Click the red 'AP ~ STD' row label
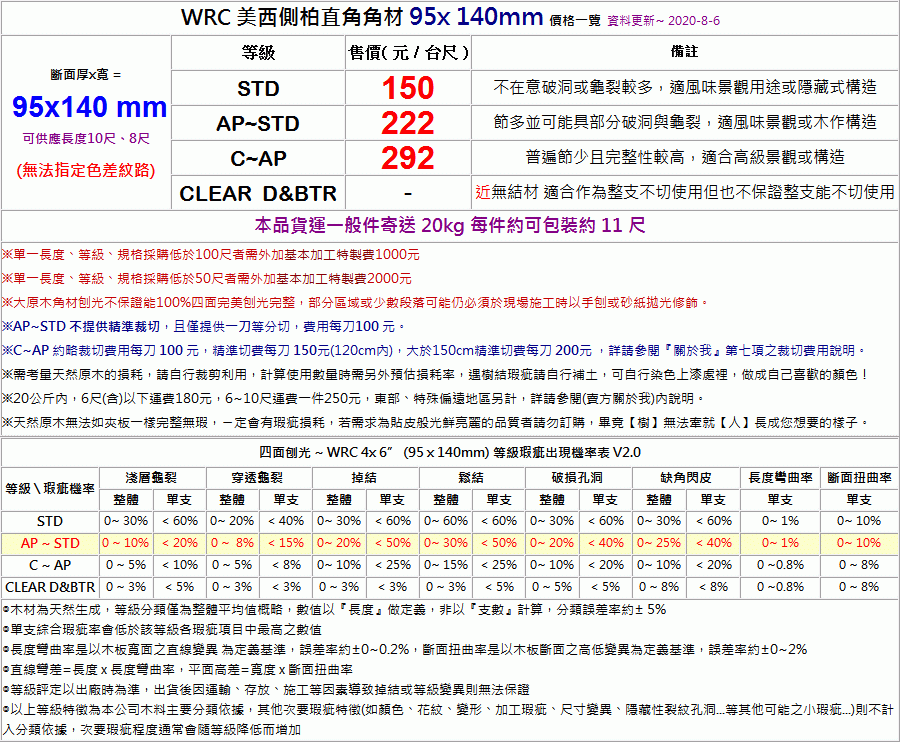Screen dimensions: 900x742 (x=50, y=543)
